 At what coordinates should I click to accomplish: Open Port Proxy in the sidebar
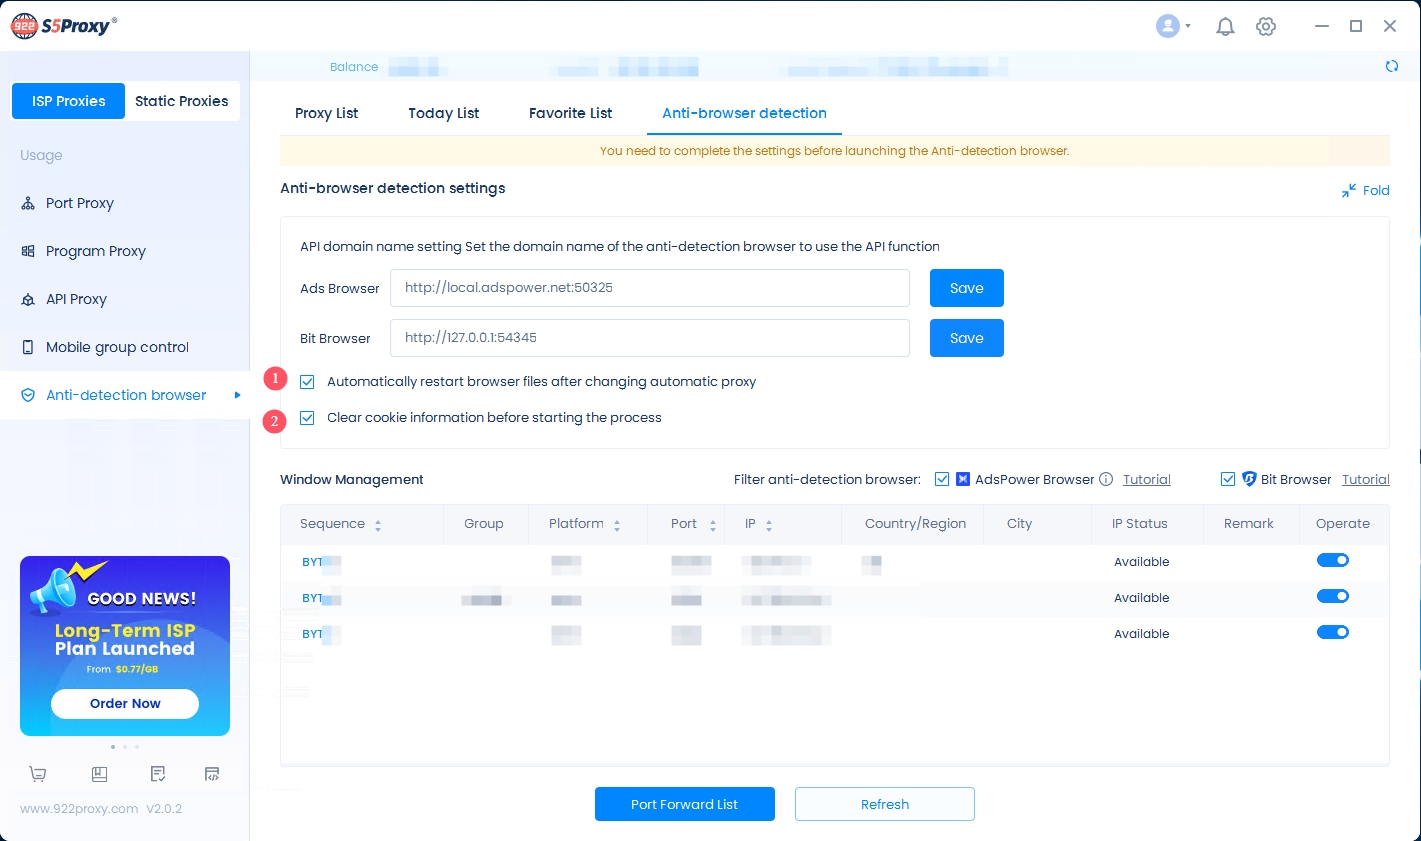pyautogui.click(x=80, y=203)
